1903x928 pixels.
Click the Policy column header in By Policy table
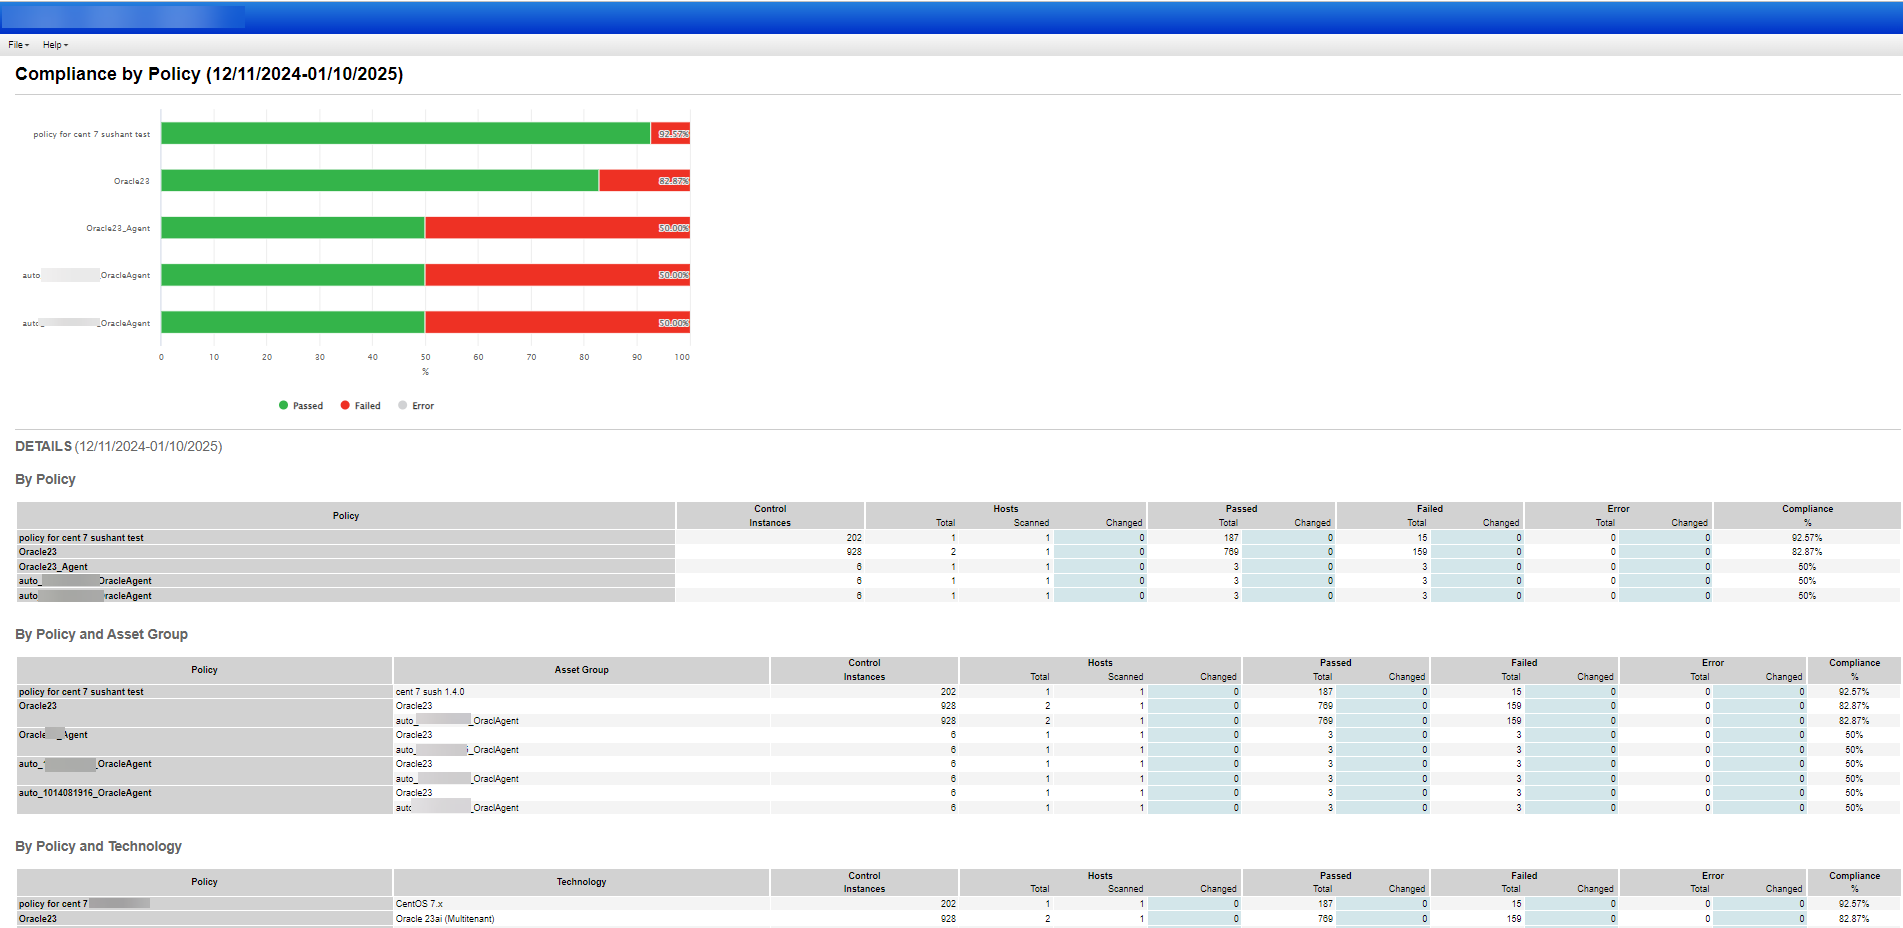pyautogui.click(x=346, y=515)
